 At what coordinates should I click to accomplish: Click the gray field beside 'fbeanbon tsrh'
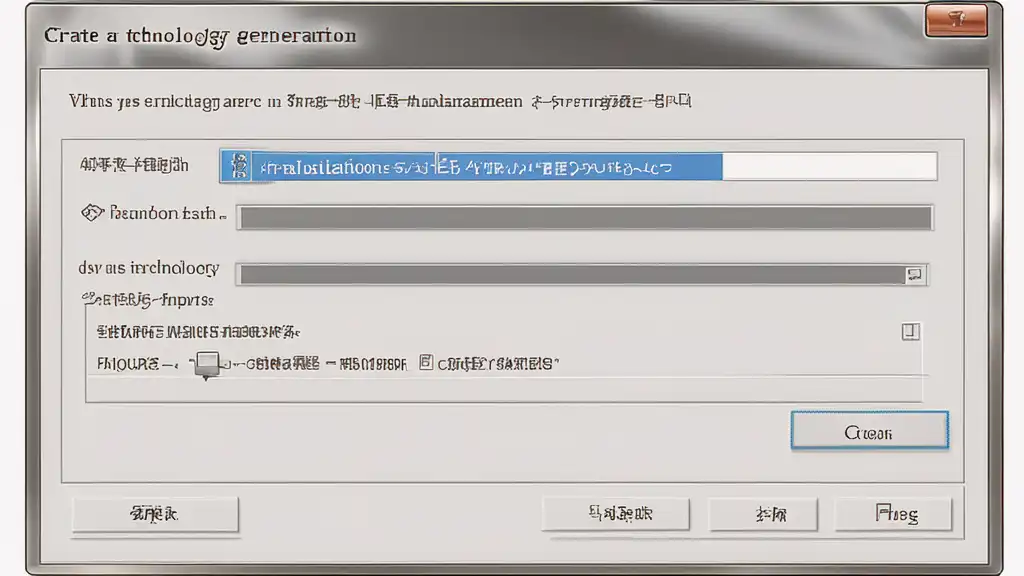click(584, 217)
